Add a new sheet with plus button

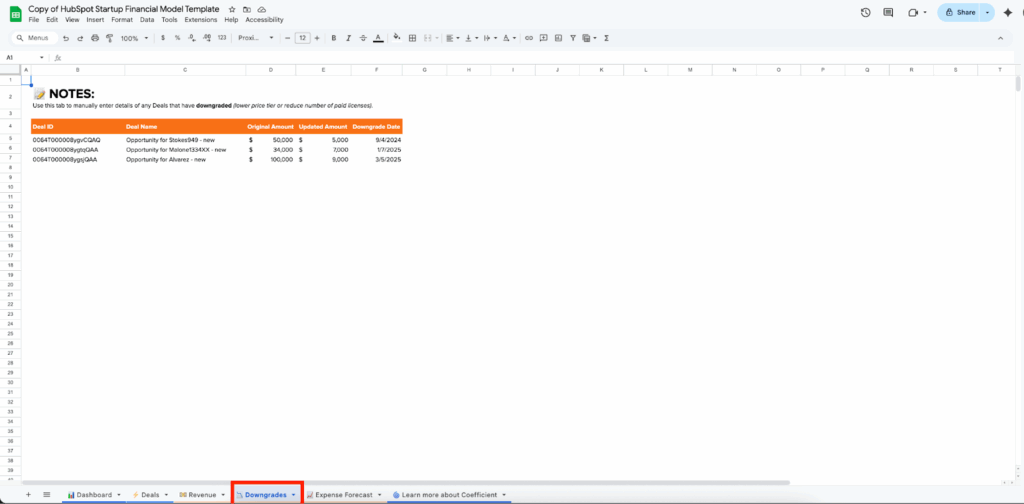(28, 495)
